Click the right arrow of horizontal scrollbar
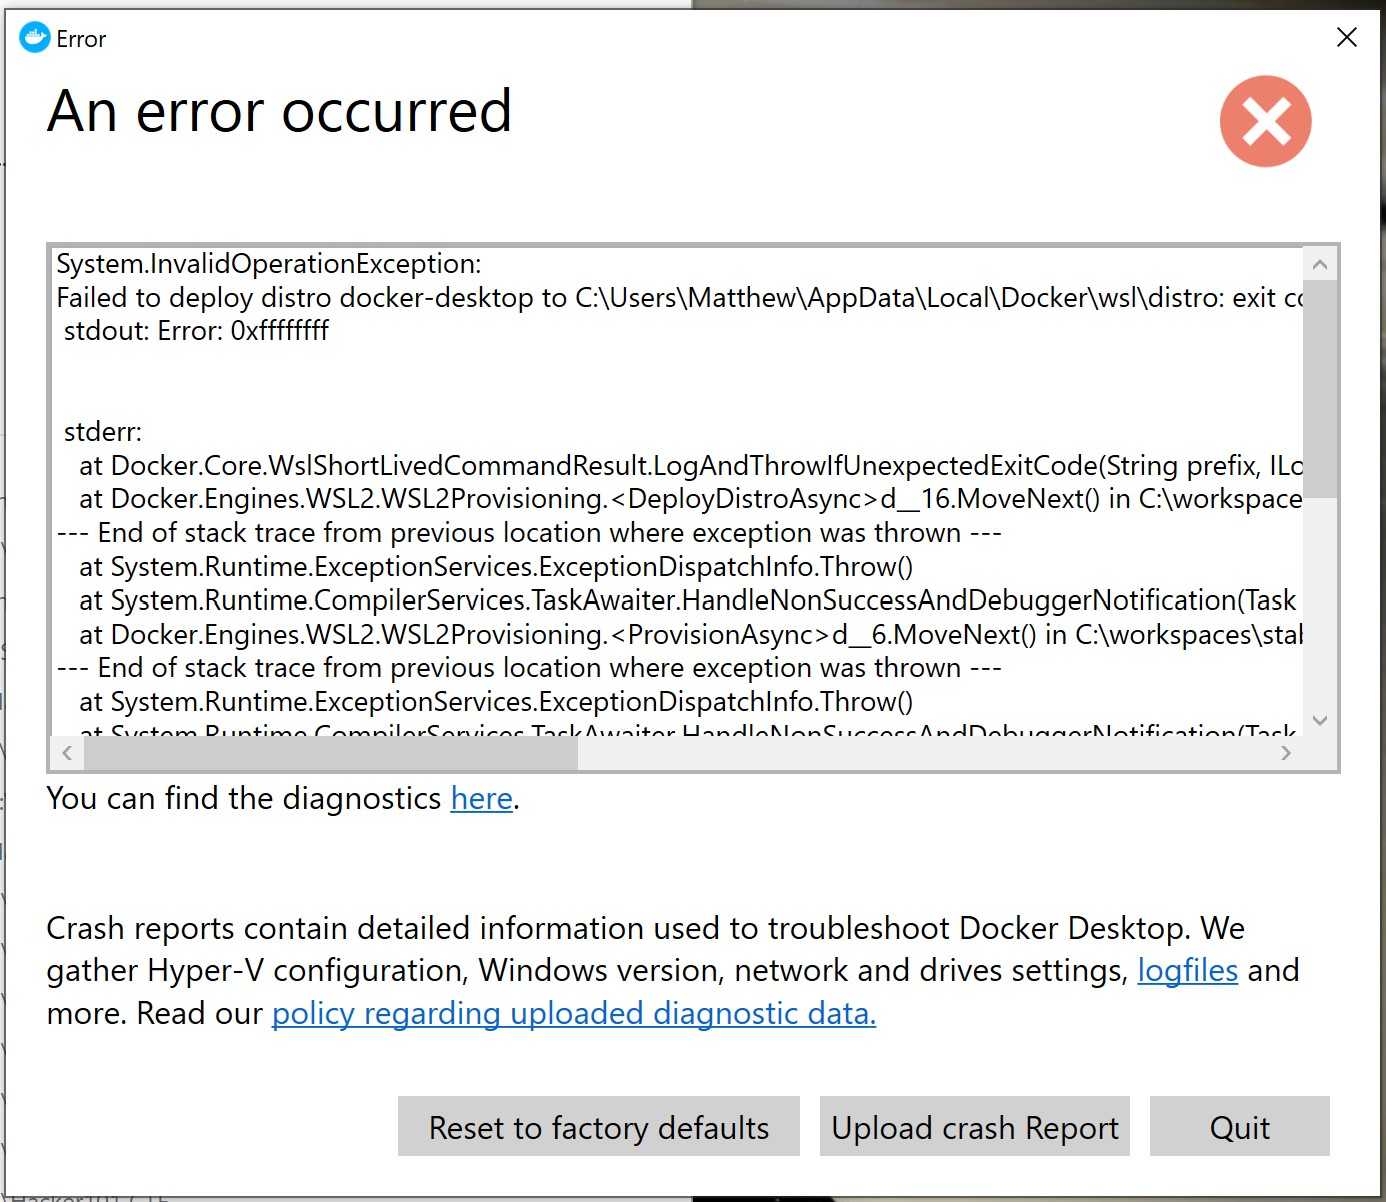The image size is (1386, 1202). [1286, 753]
